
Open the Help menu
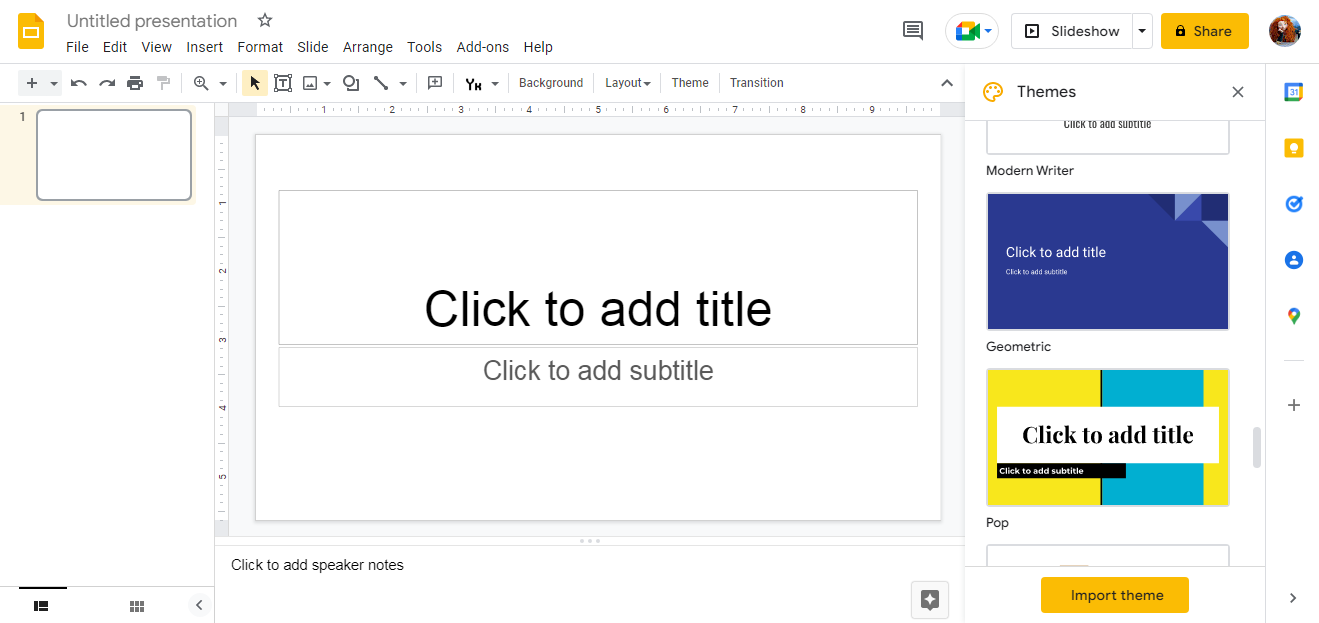(x=538, y=47)
